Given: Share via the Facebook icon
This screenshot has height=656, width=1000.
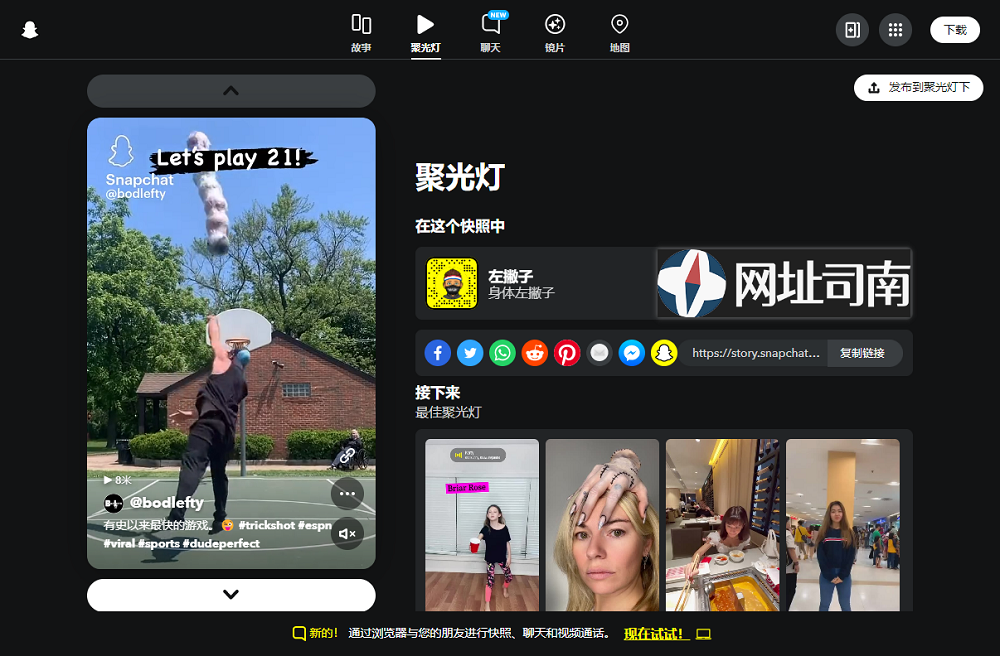Looking at the screenshot, I should [438, 353].
